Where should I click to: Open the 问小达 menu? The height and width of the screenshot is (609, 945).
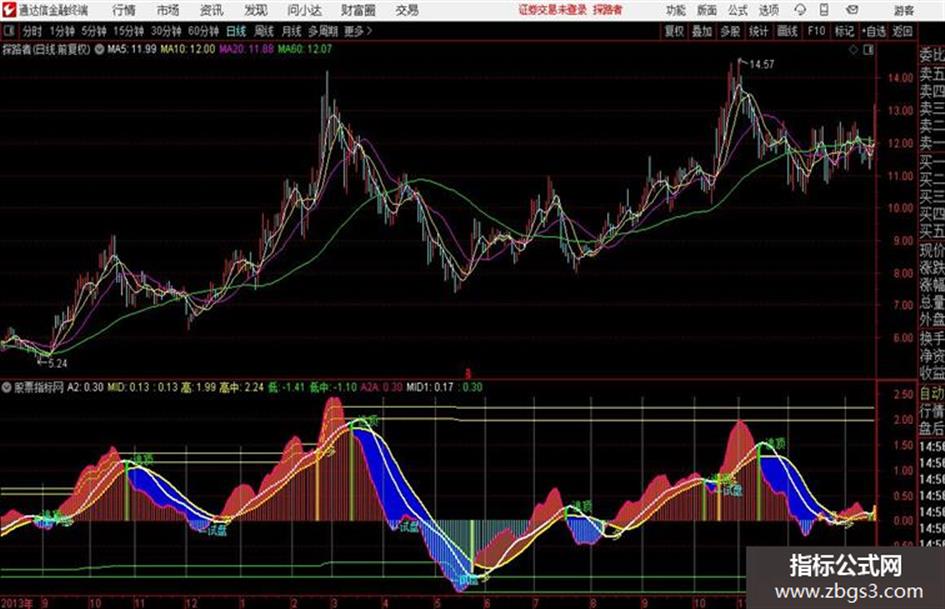click(304, 10)
